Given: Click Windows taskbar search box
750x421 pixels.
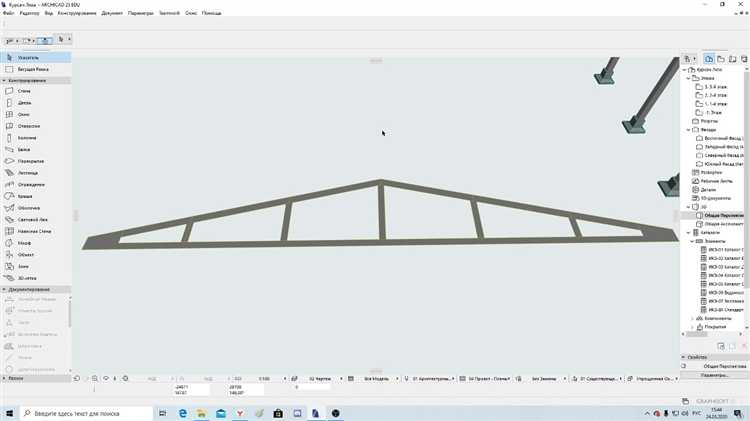Looking at the screenshot, I should pos(86,413).
